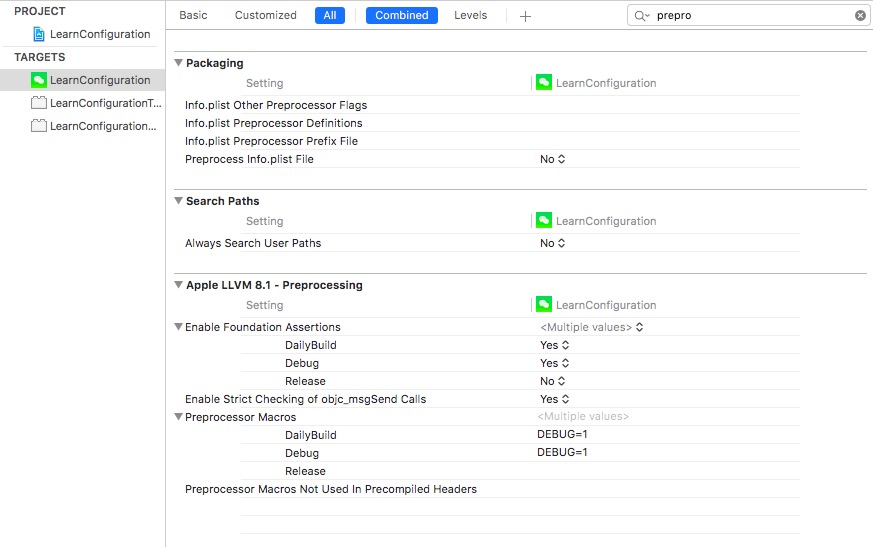Open Enable Foundation Assertions Multiple values popup

coord(592,327)
